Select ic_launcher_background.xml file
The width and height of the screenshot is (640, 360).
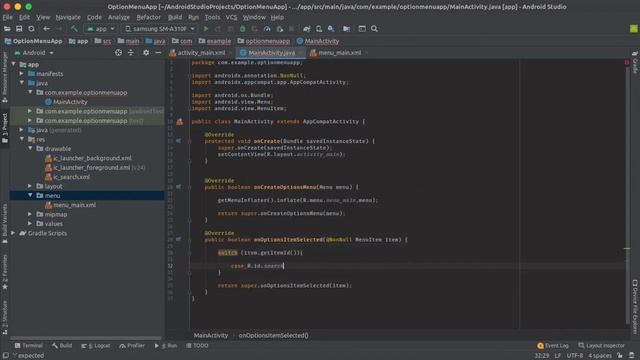pos(93,158)
